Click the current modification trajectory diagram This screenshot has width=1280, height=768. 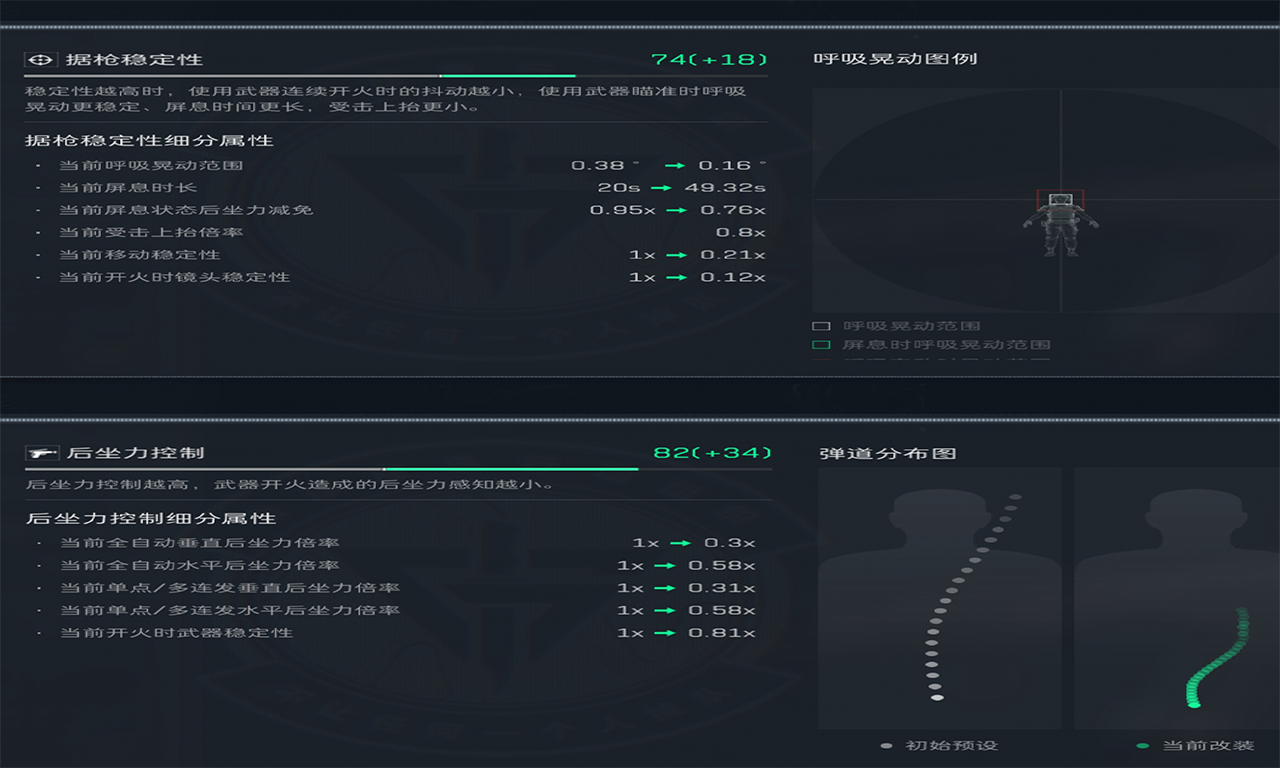pos(1177,598)
